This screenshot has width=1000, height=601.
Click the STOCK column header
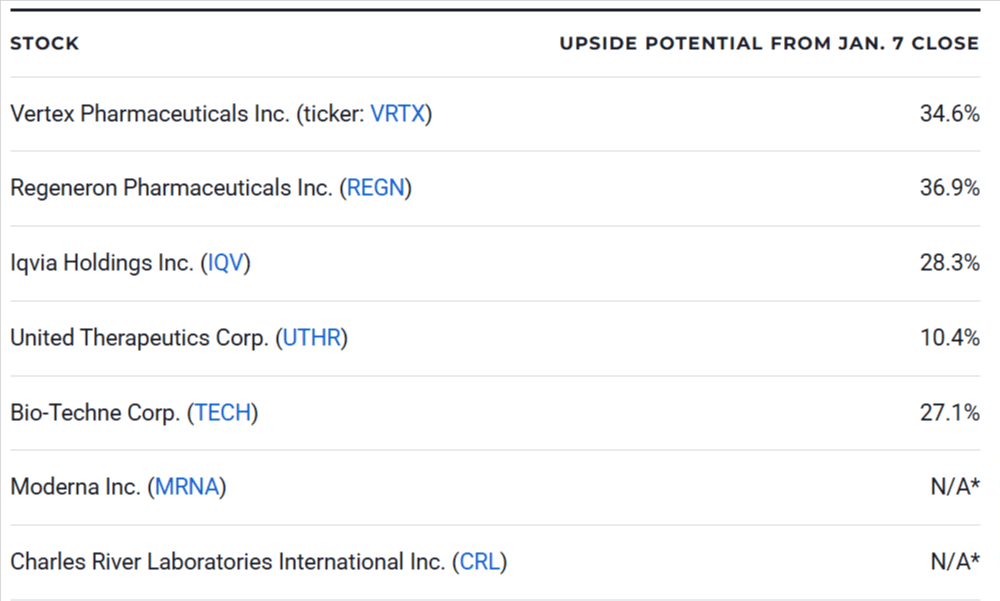tap(44, 44)
